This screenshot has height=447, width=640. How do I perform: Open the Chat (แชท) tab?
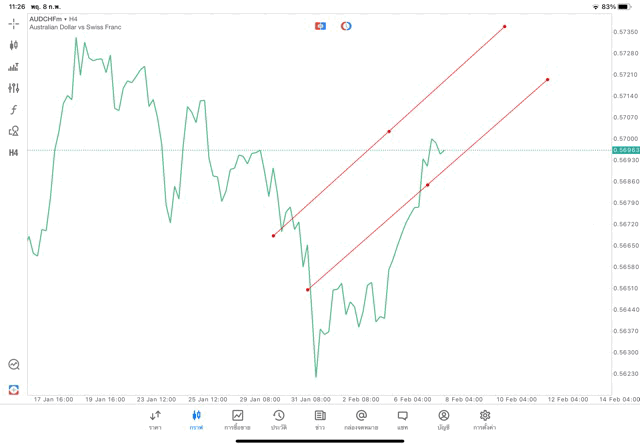tap(402, 420)
